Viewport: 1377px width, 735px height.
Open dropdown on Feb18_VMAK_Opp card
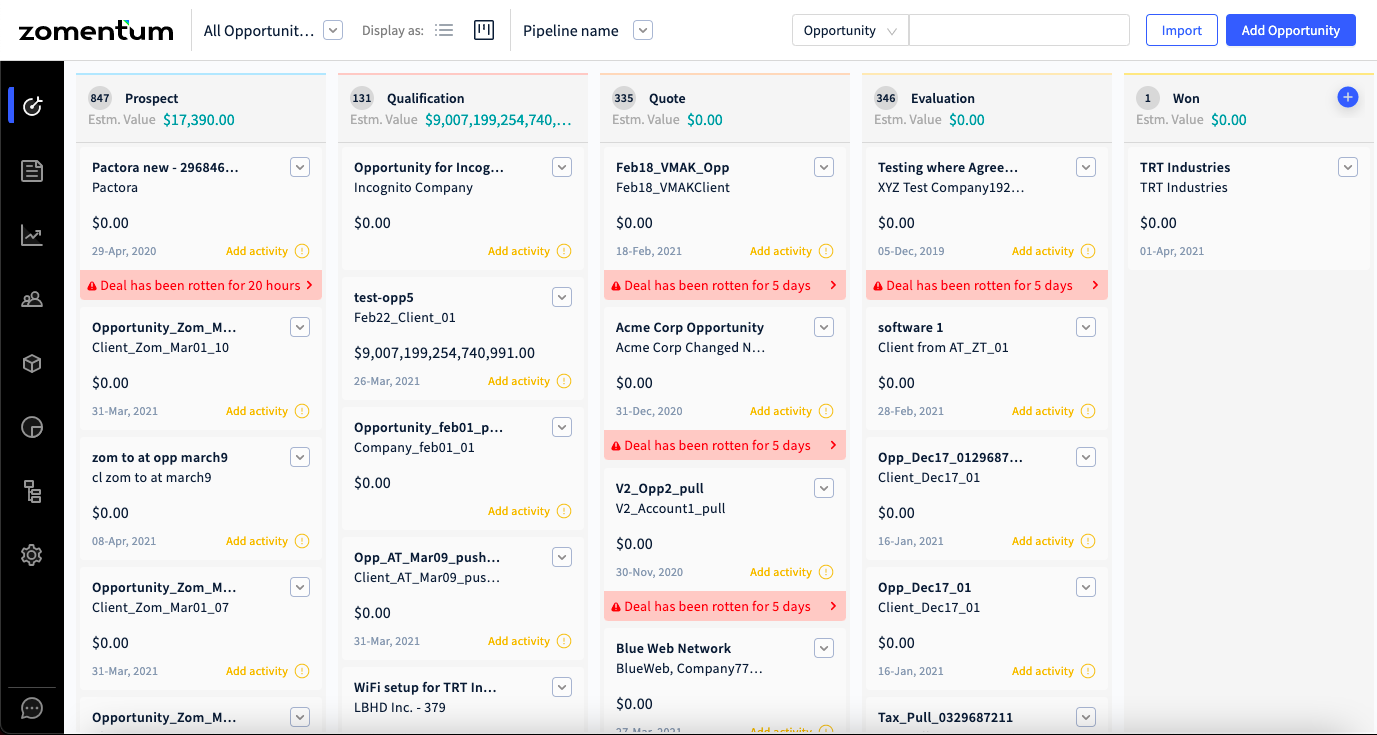coord(824,167)
